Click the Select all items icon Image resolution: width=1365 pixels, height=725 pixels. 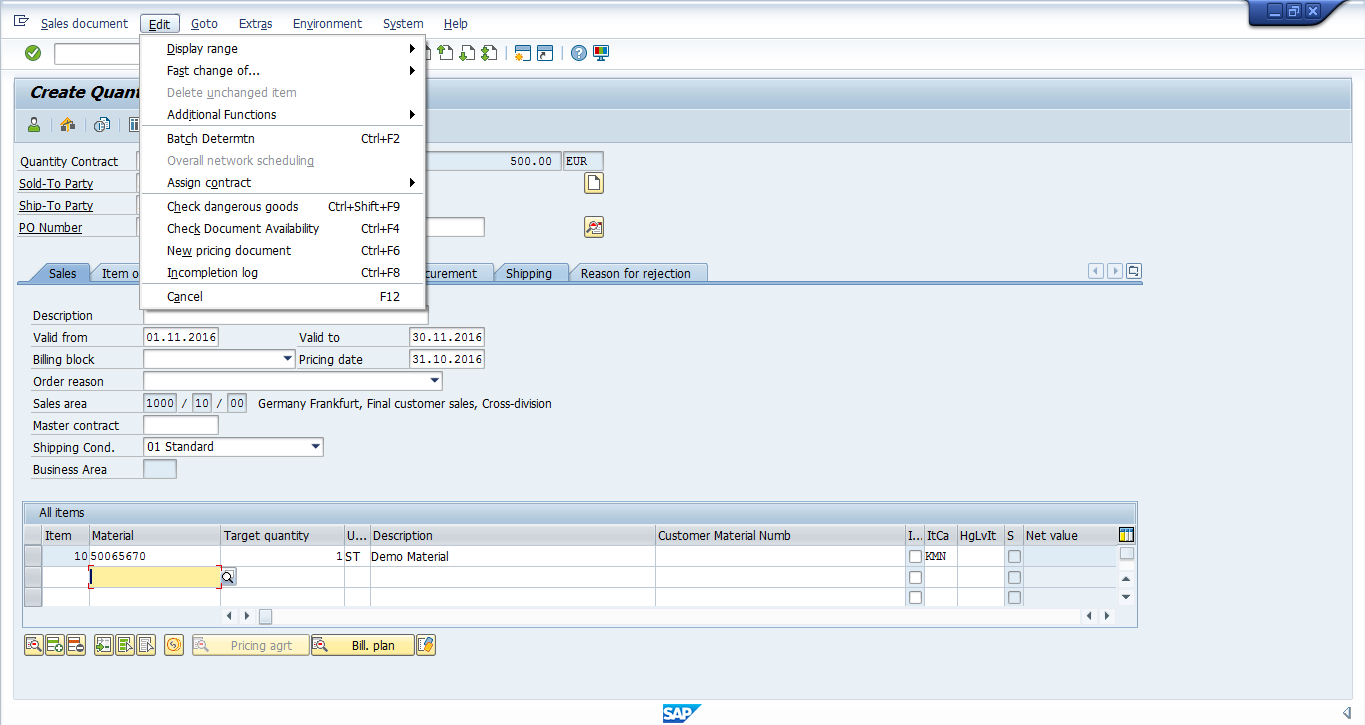pos(104,645)
